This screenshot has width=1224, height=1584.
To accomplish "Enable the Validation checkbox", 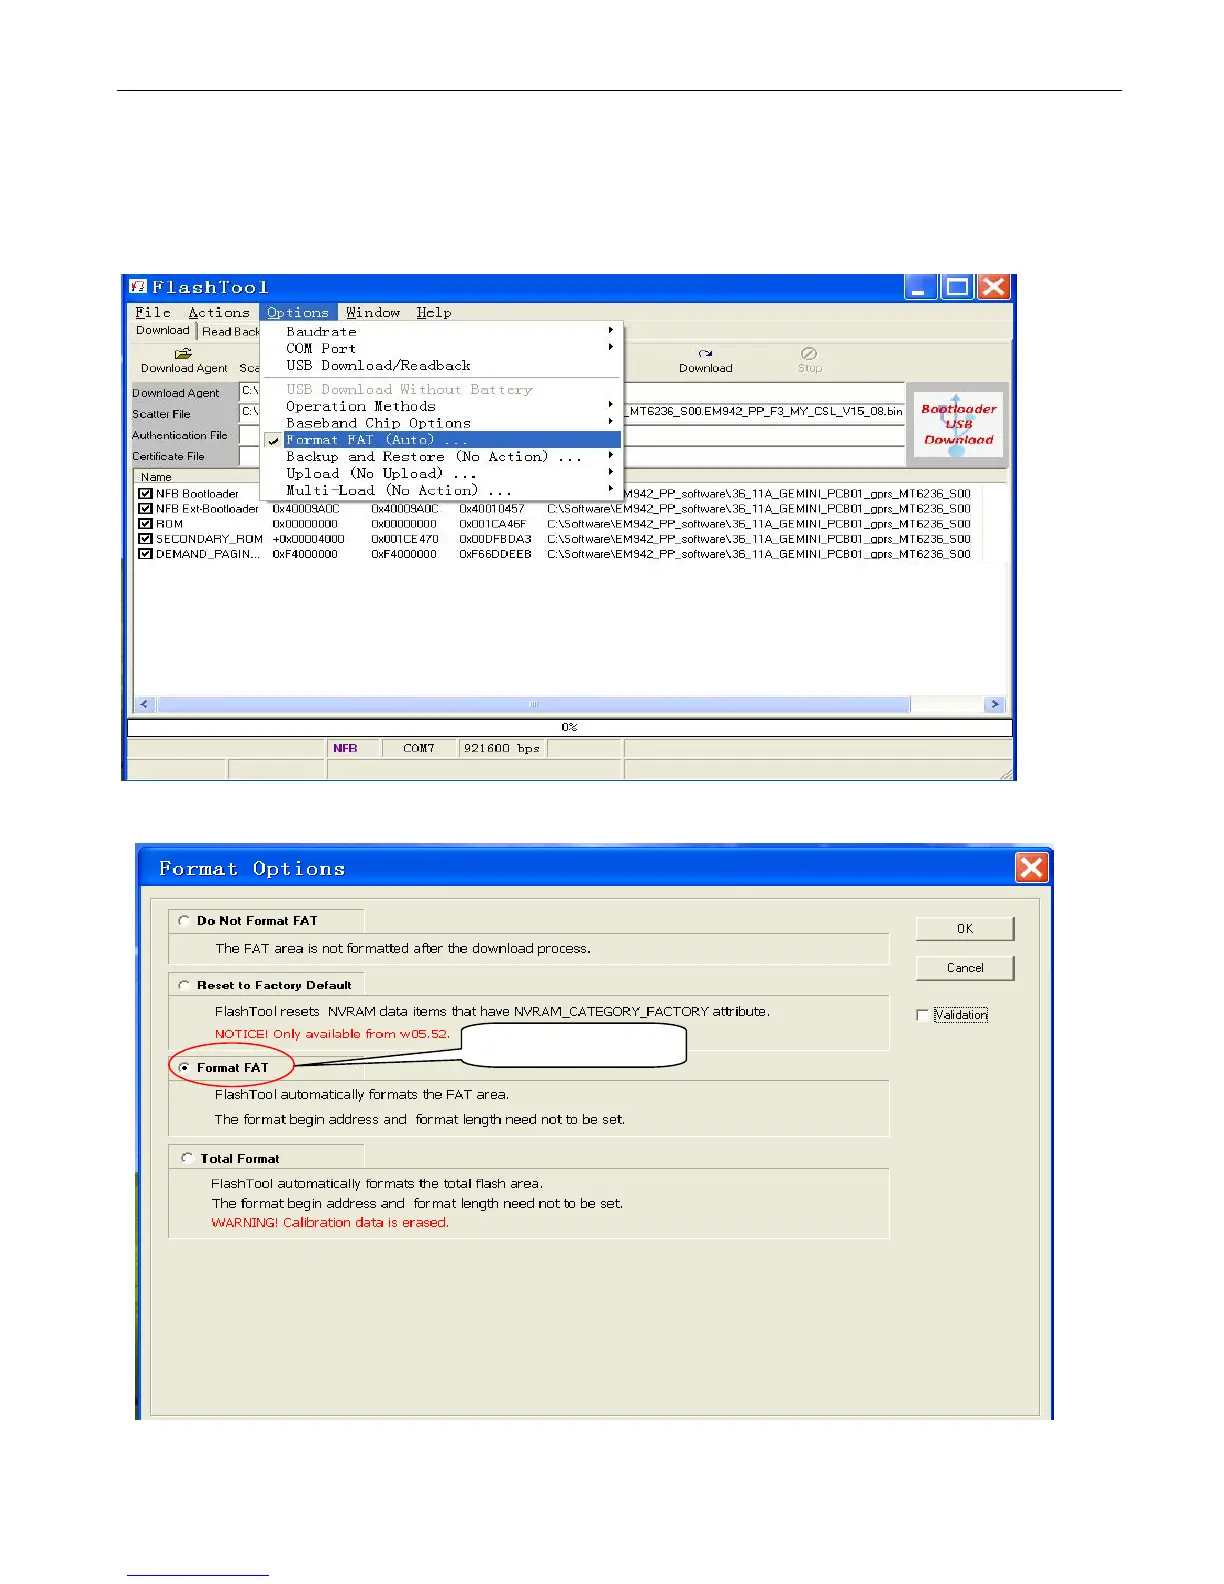I will click(922, 1015).
